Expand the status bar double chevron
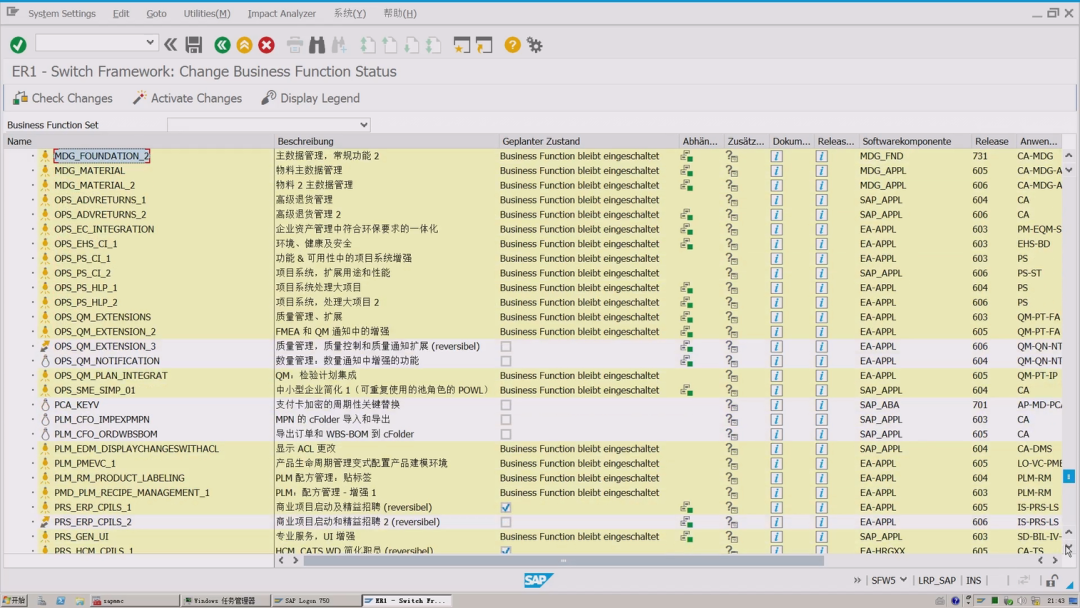Screen dimensions: 1080x608 coord(857,580)
